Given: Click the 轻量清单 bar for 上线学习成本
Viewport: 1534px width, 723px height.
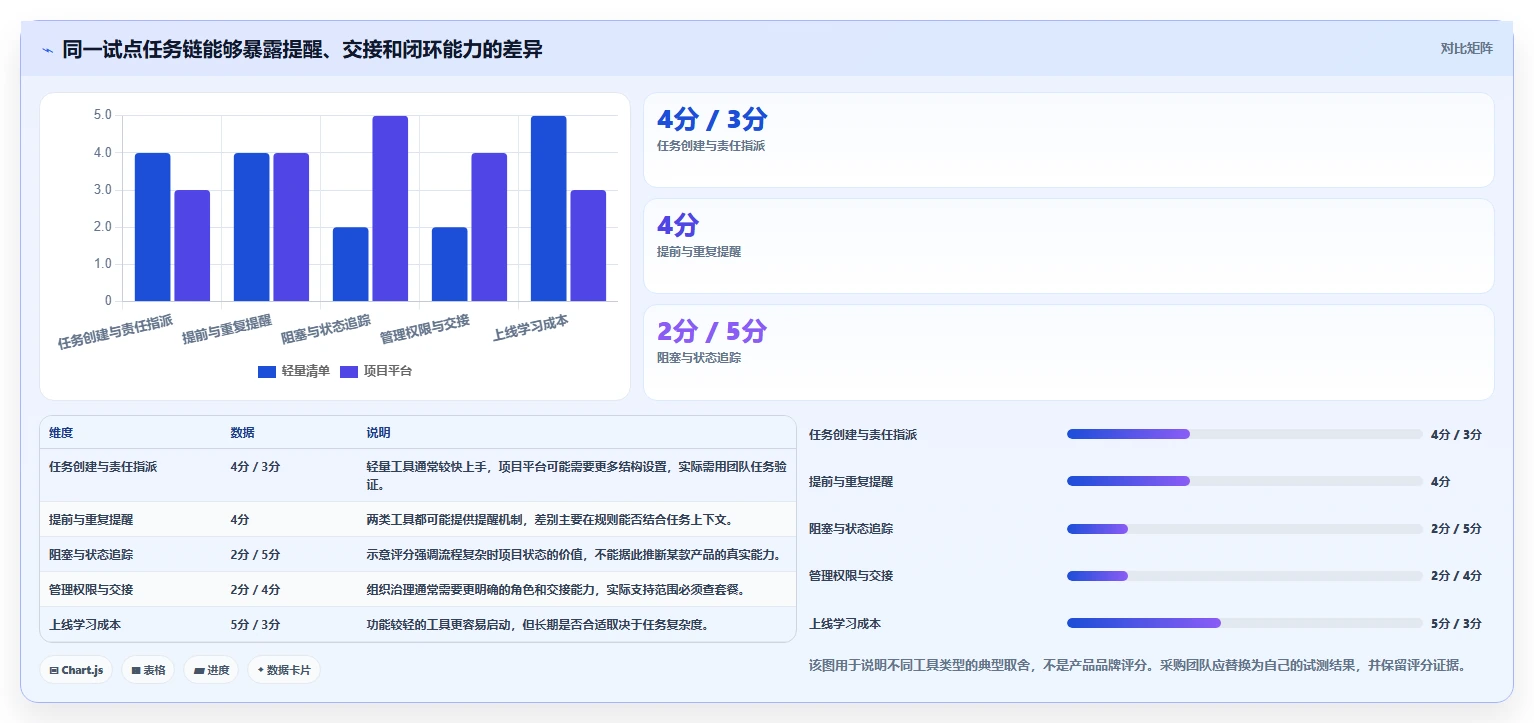Looking at the screenshot, I should point(548,208).
